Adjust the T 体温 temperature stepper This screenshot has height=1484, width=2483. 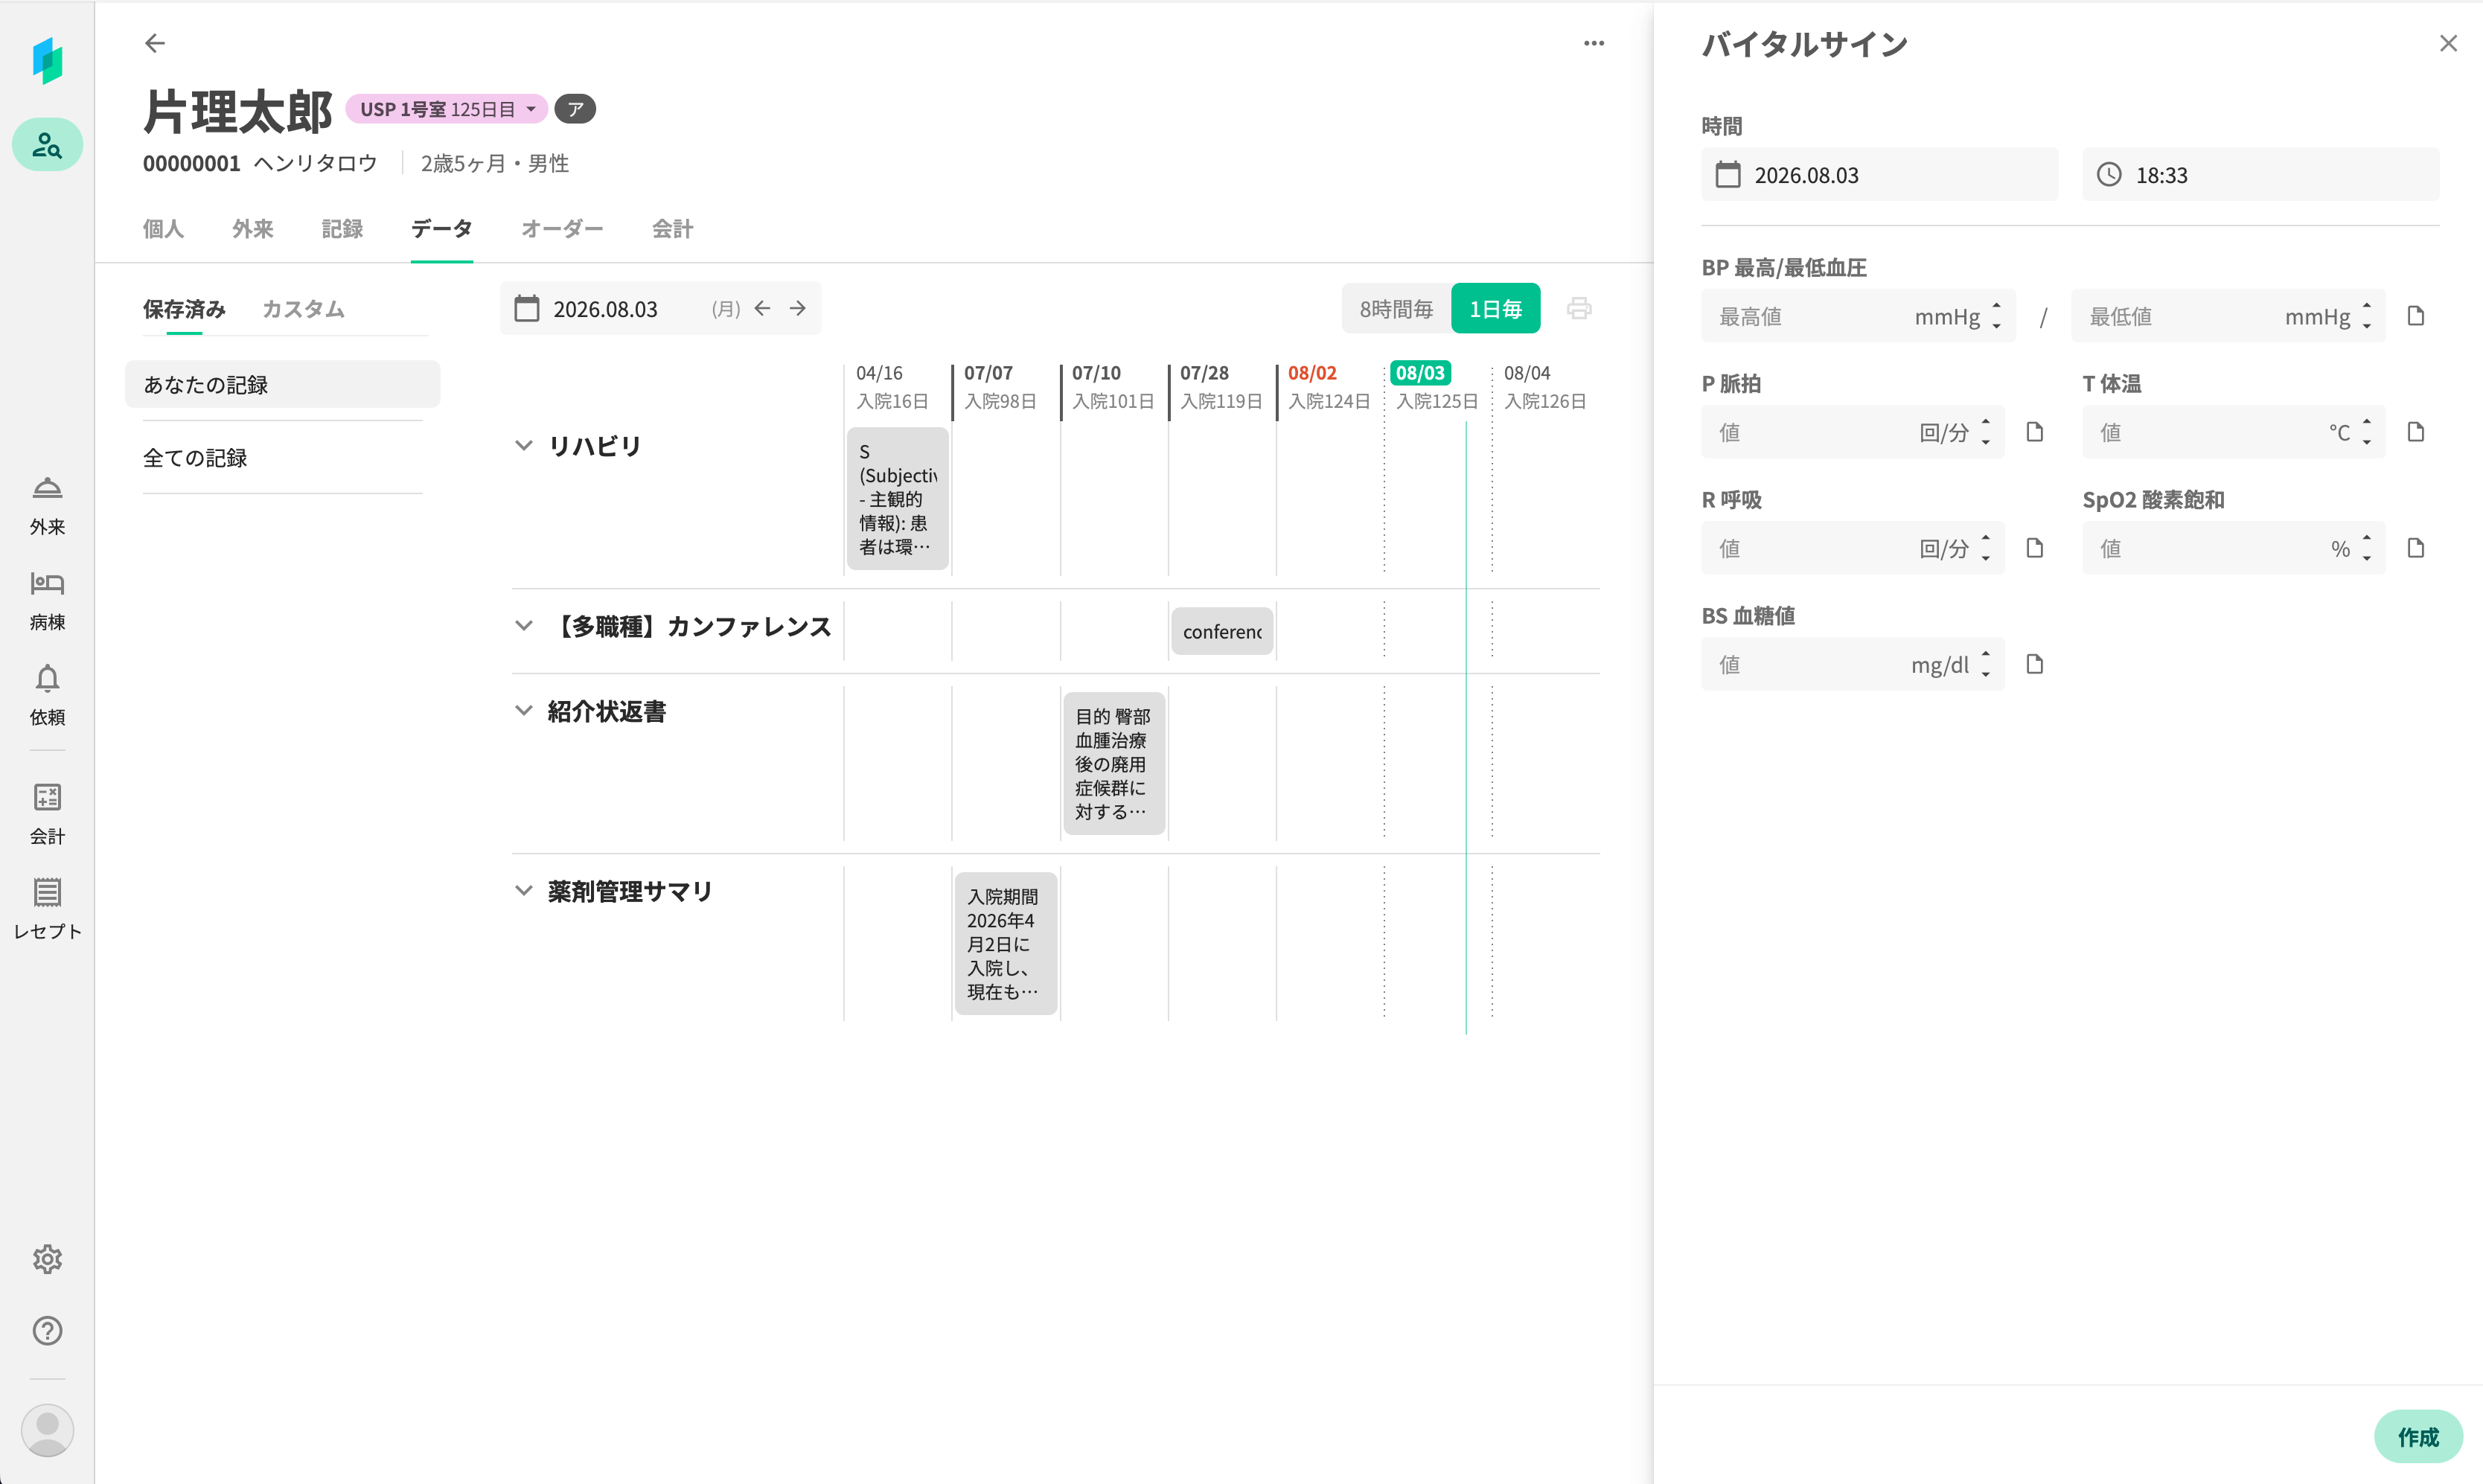[2366, 432]
